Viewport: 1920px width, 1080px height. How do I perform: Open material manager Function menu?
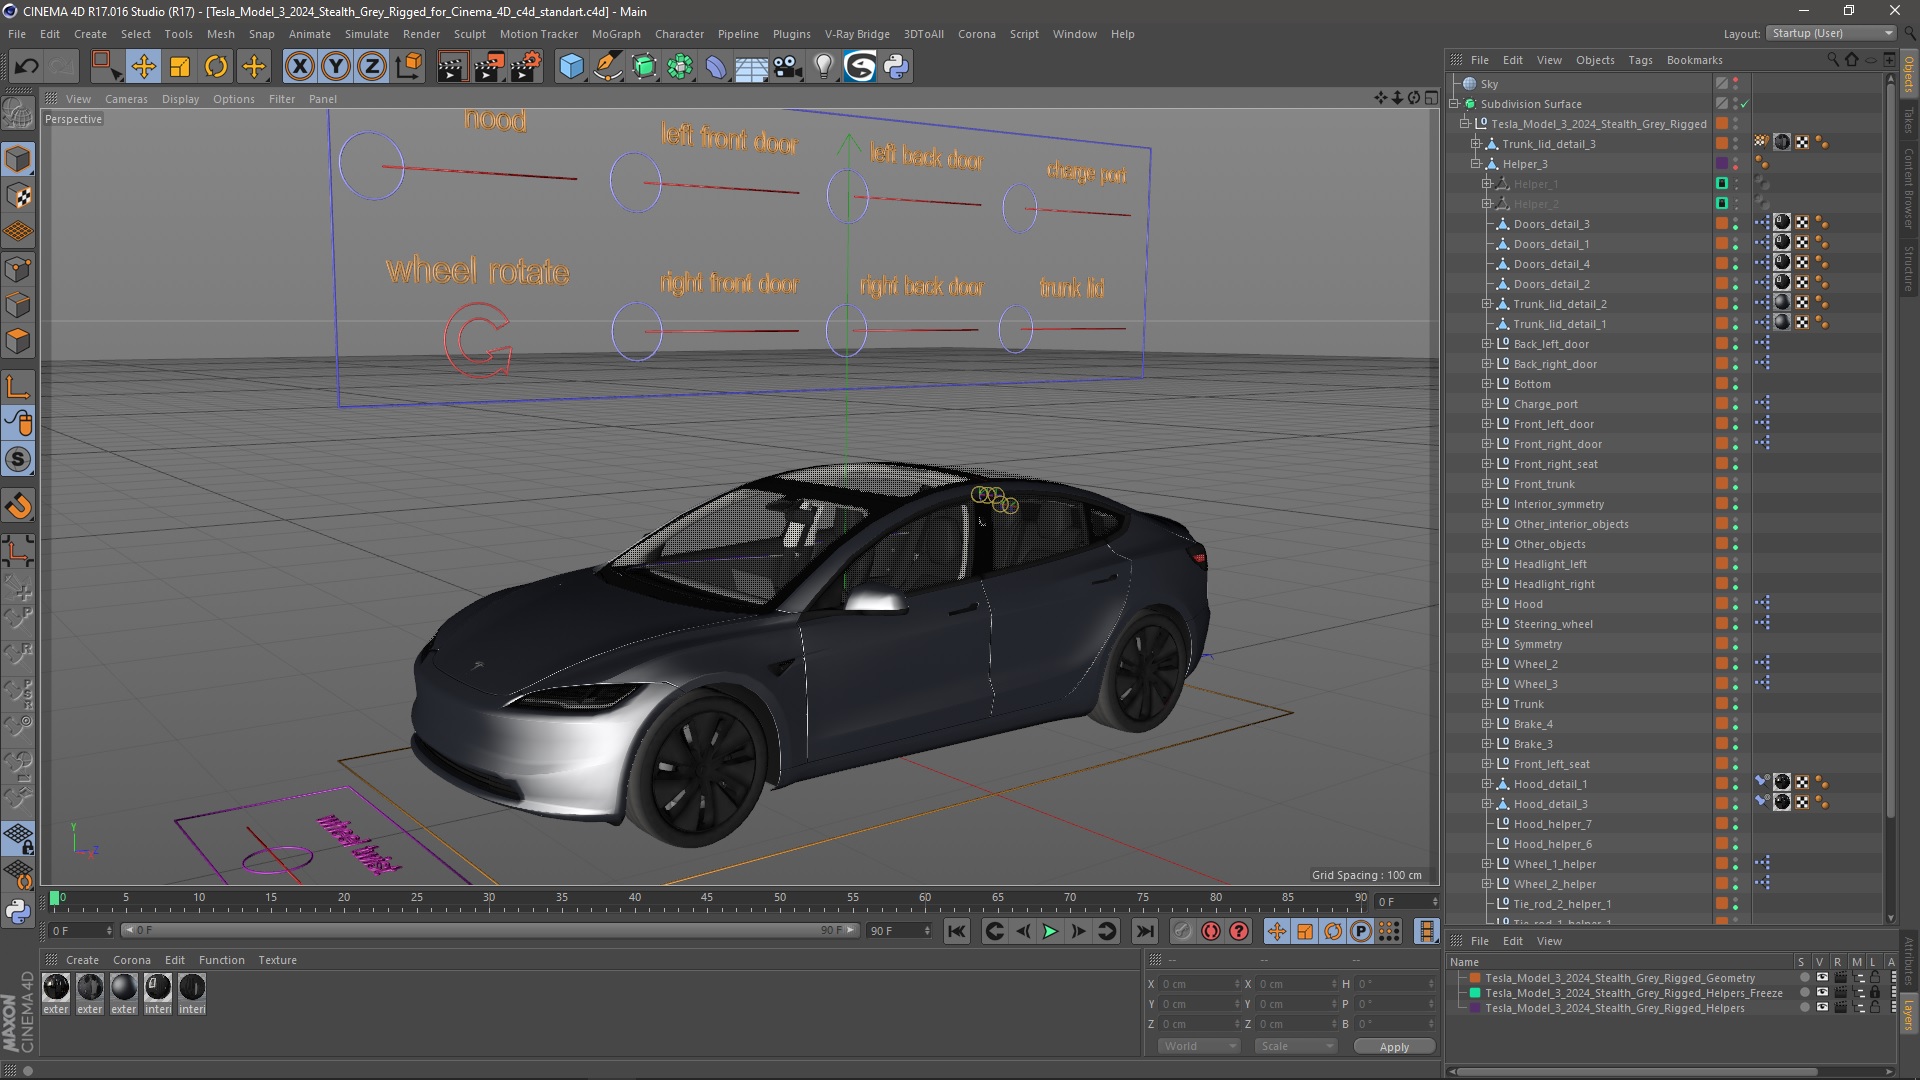[x=221, y=960]
